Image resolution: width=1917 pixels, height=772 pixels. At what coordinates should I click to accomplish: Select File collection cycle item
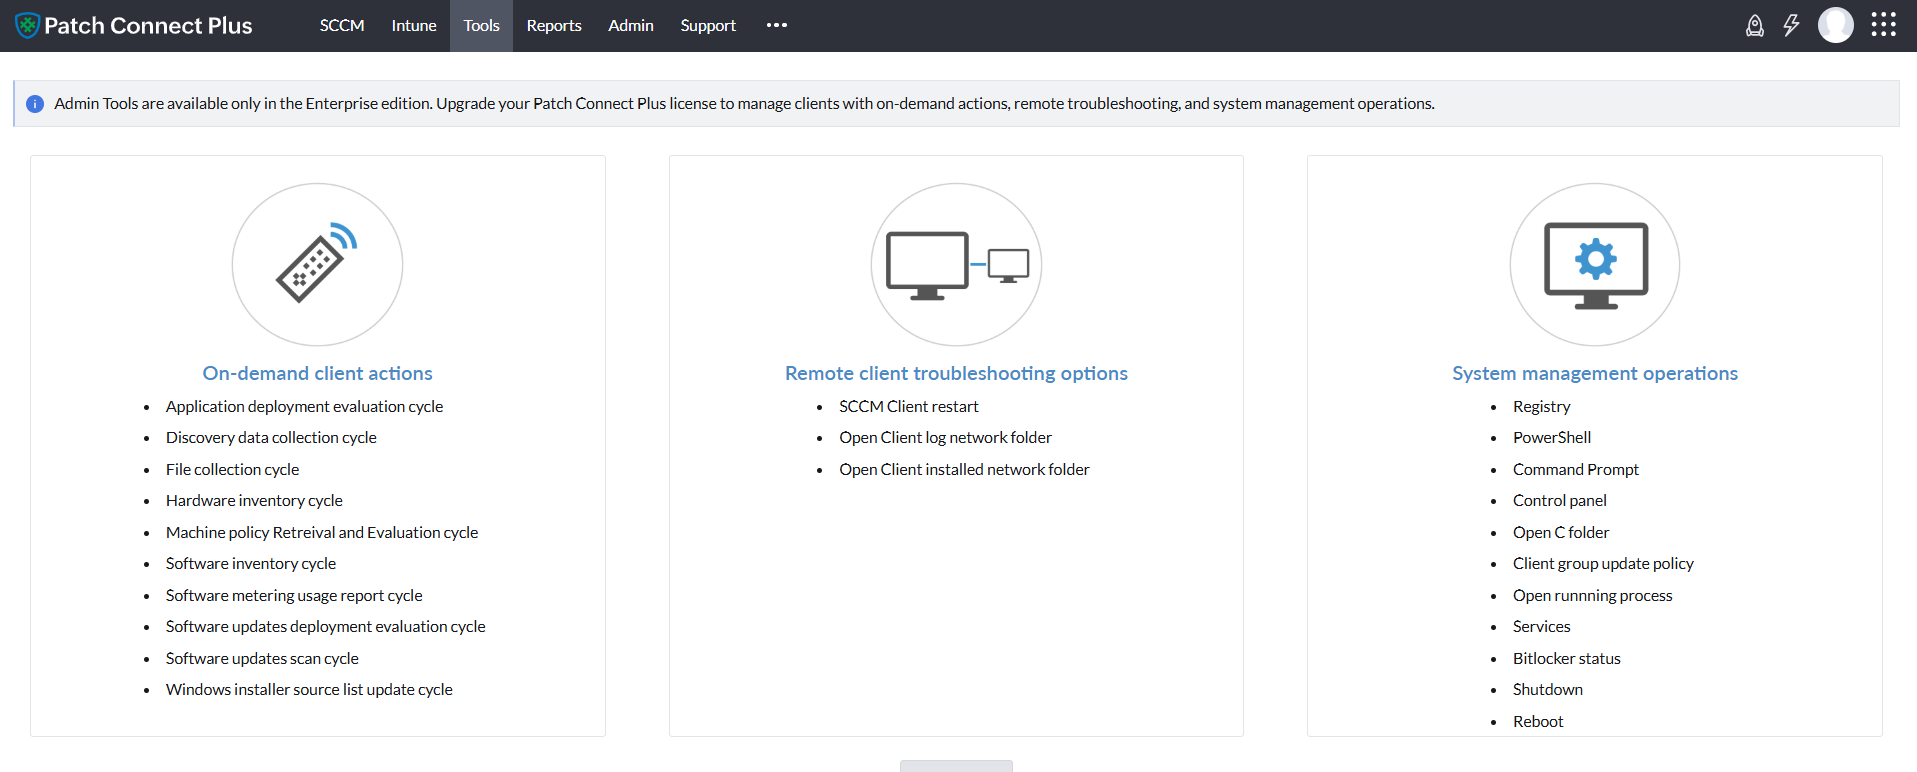tap(232, 470)
